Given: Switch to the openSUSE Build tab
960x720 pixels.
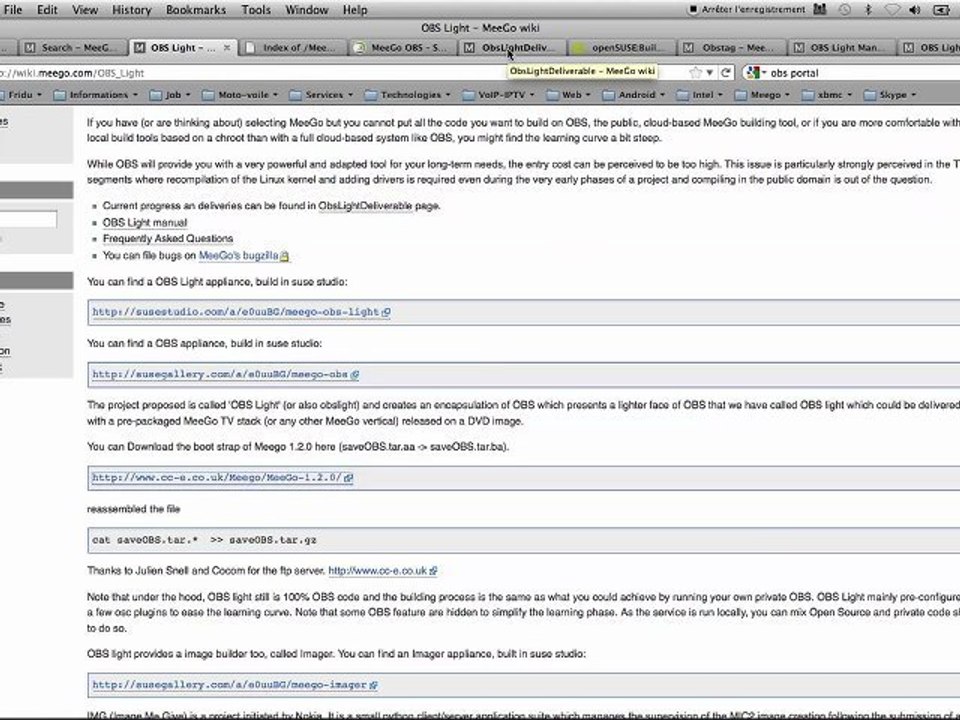Looking at the screenshot, I should (623, 48).
